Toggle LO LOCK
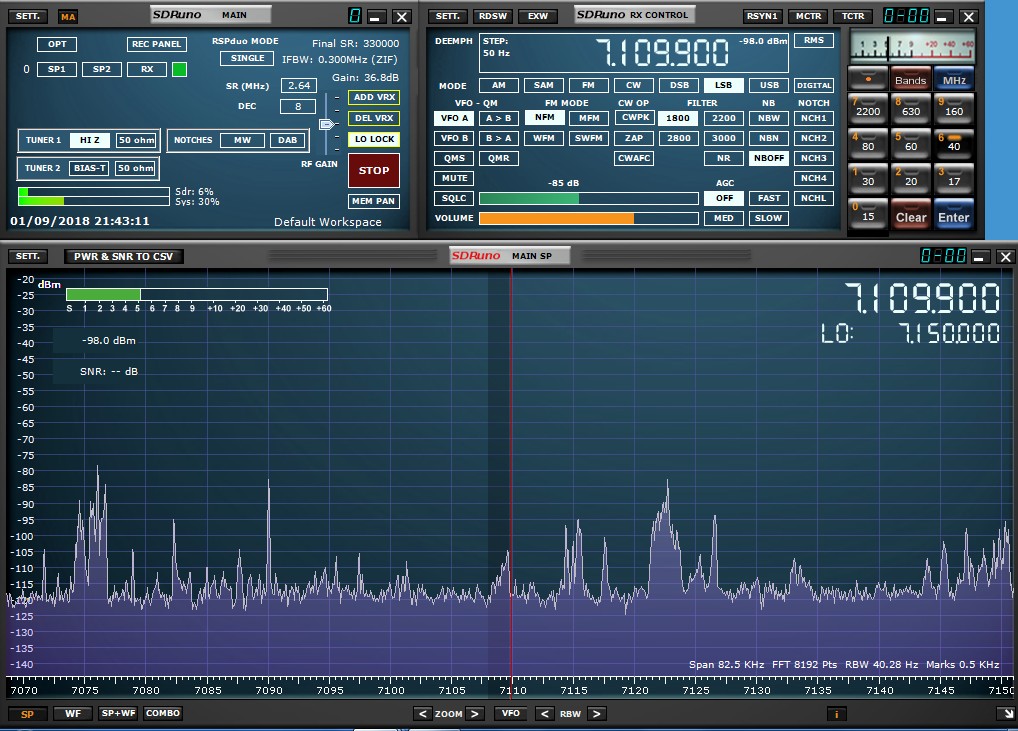Image resolution: width=1018 pixels, height=731 pixels. point(374,139)
